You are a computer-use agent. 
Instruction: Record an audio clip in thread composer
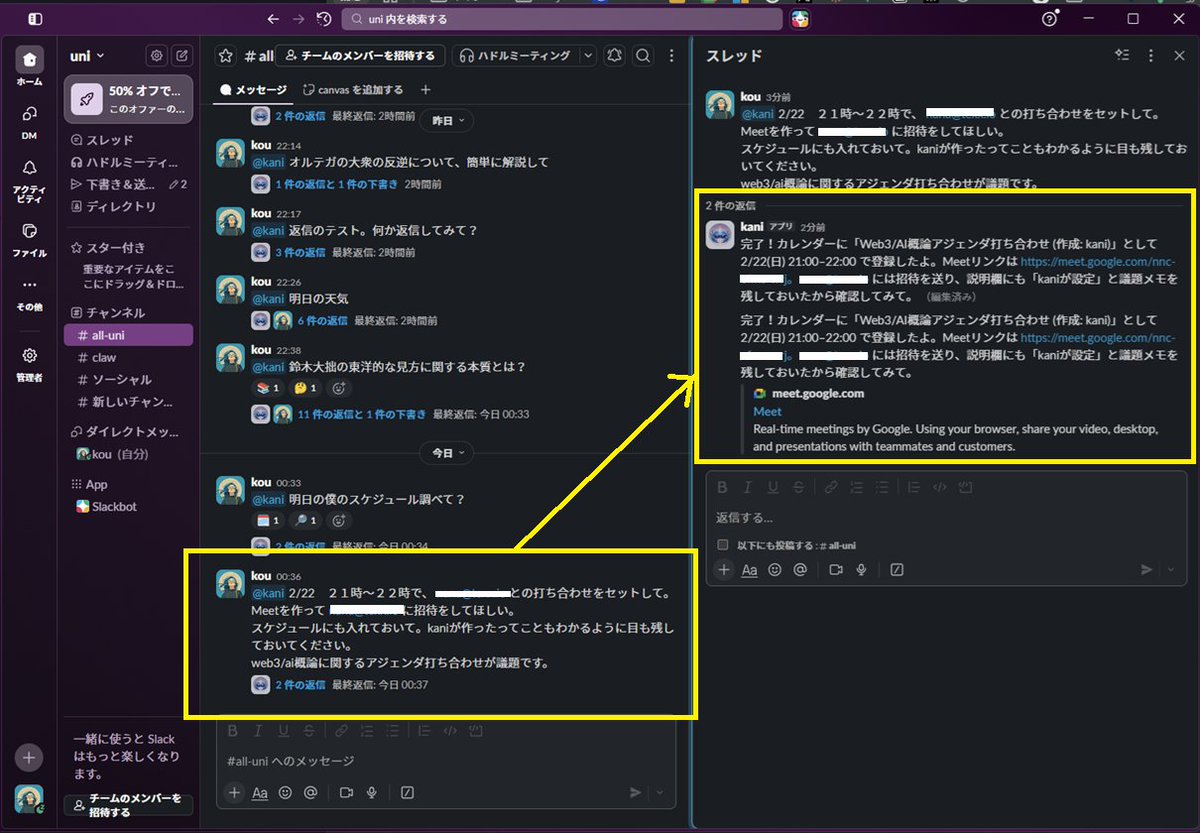pyautogui.click(x=861, y=569)
